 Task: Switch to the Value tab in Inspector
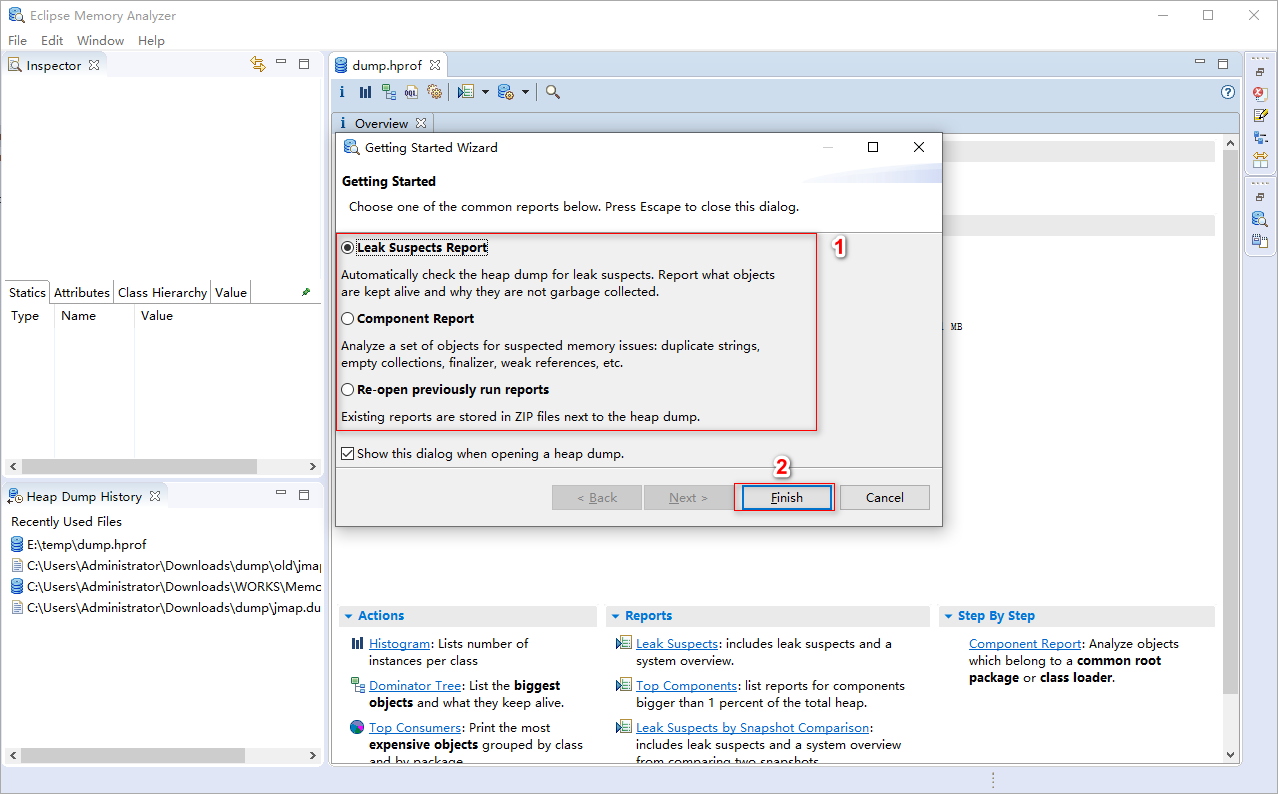tap(230, 292)
